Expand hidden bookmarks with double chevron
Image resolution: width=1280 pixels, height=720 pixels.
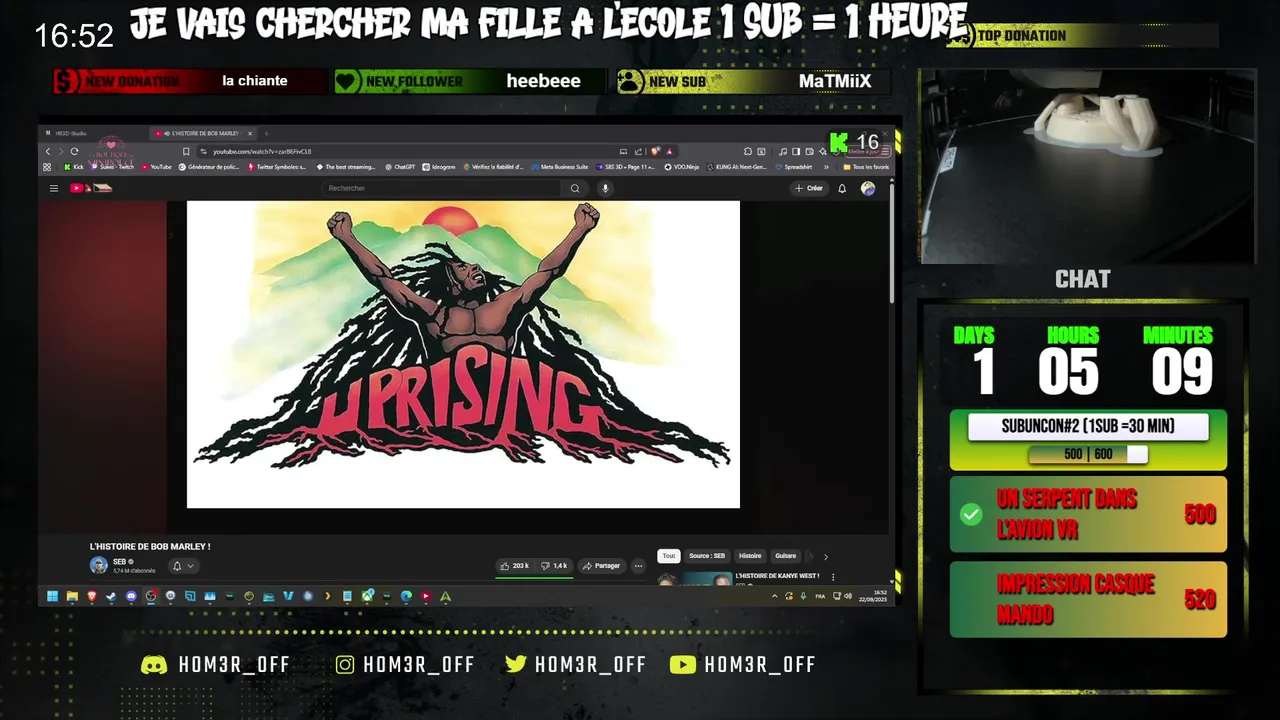pyautogui.click(x=826, y=167)
